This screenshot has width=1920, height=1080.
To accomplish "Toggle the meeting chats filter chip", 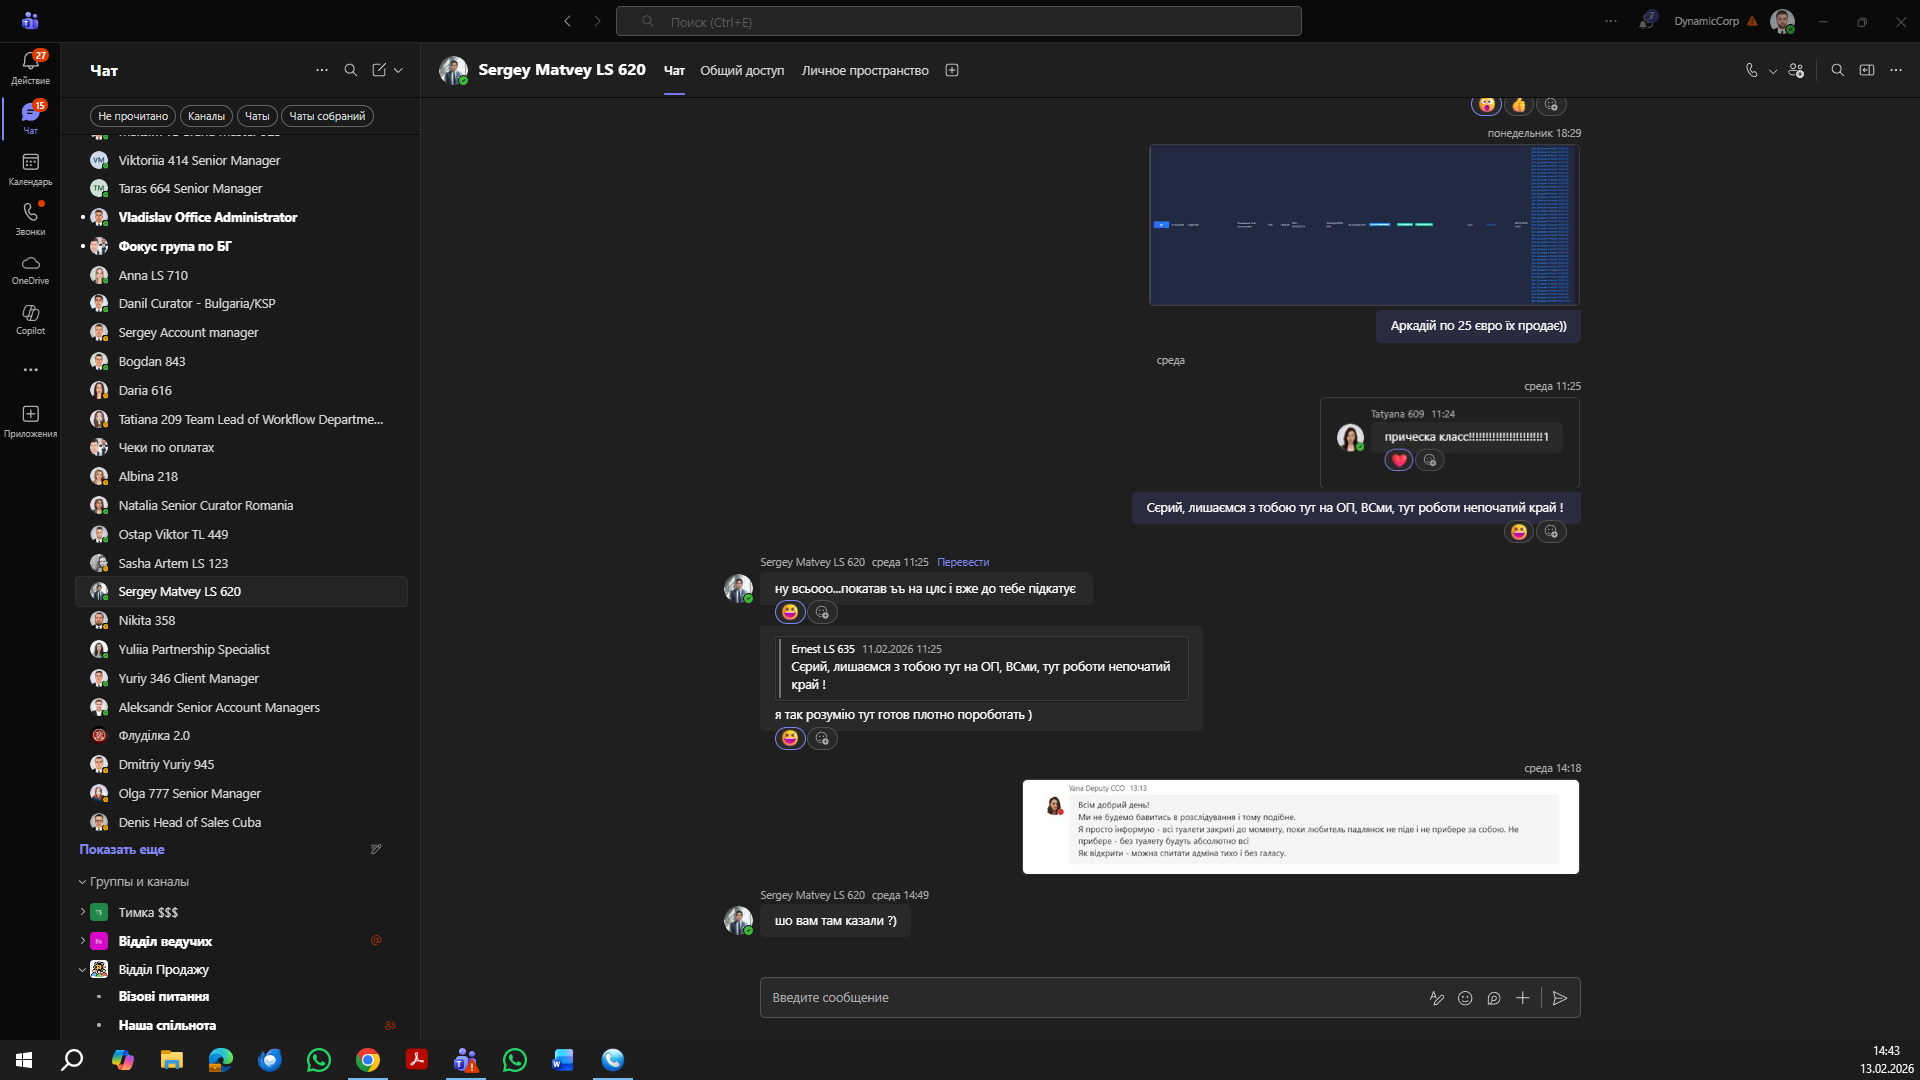I will pyautogui.click(x=327, y=116).
